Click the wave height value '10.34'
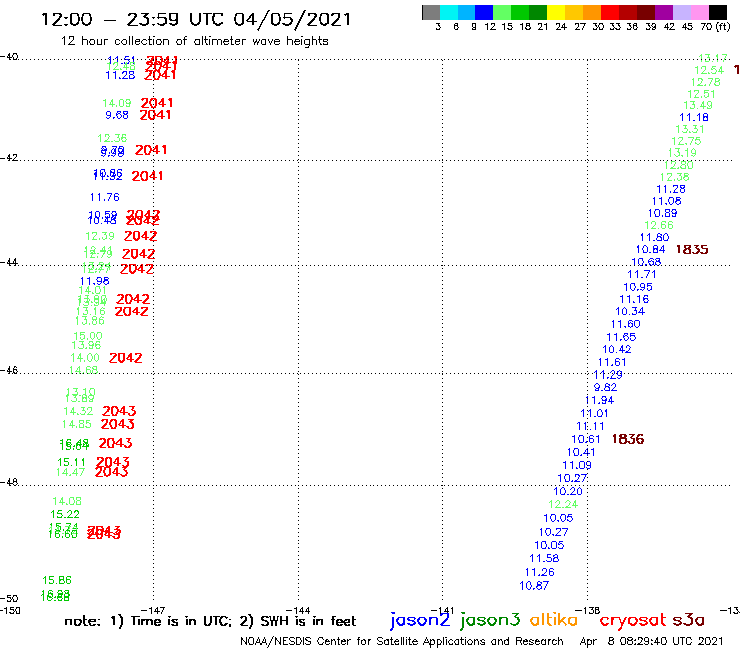This screenshot has height=650, width=740. 630,311
